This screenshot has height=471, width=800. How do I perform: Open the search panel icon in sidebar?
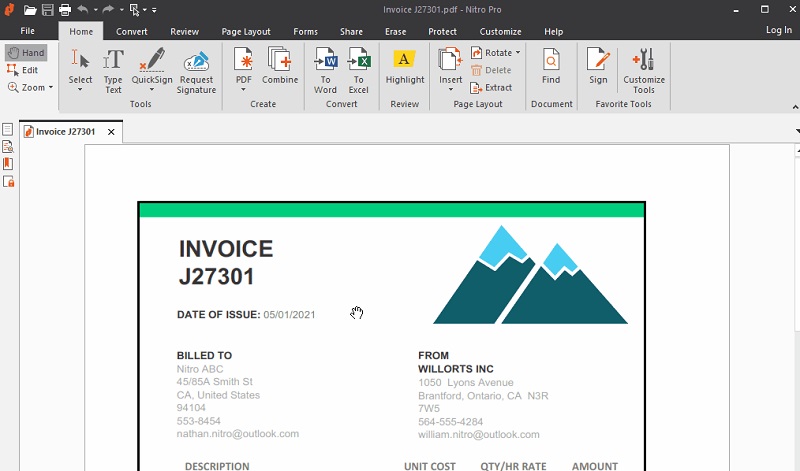coord(8,147)
